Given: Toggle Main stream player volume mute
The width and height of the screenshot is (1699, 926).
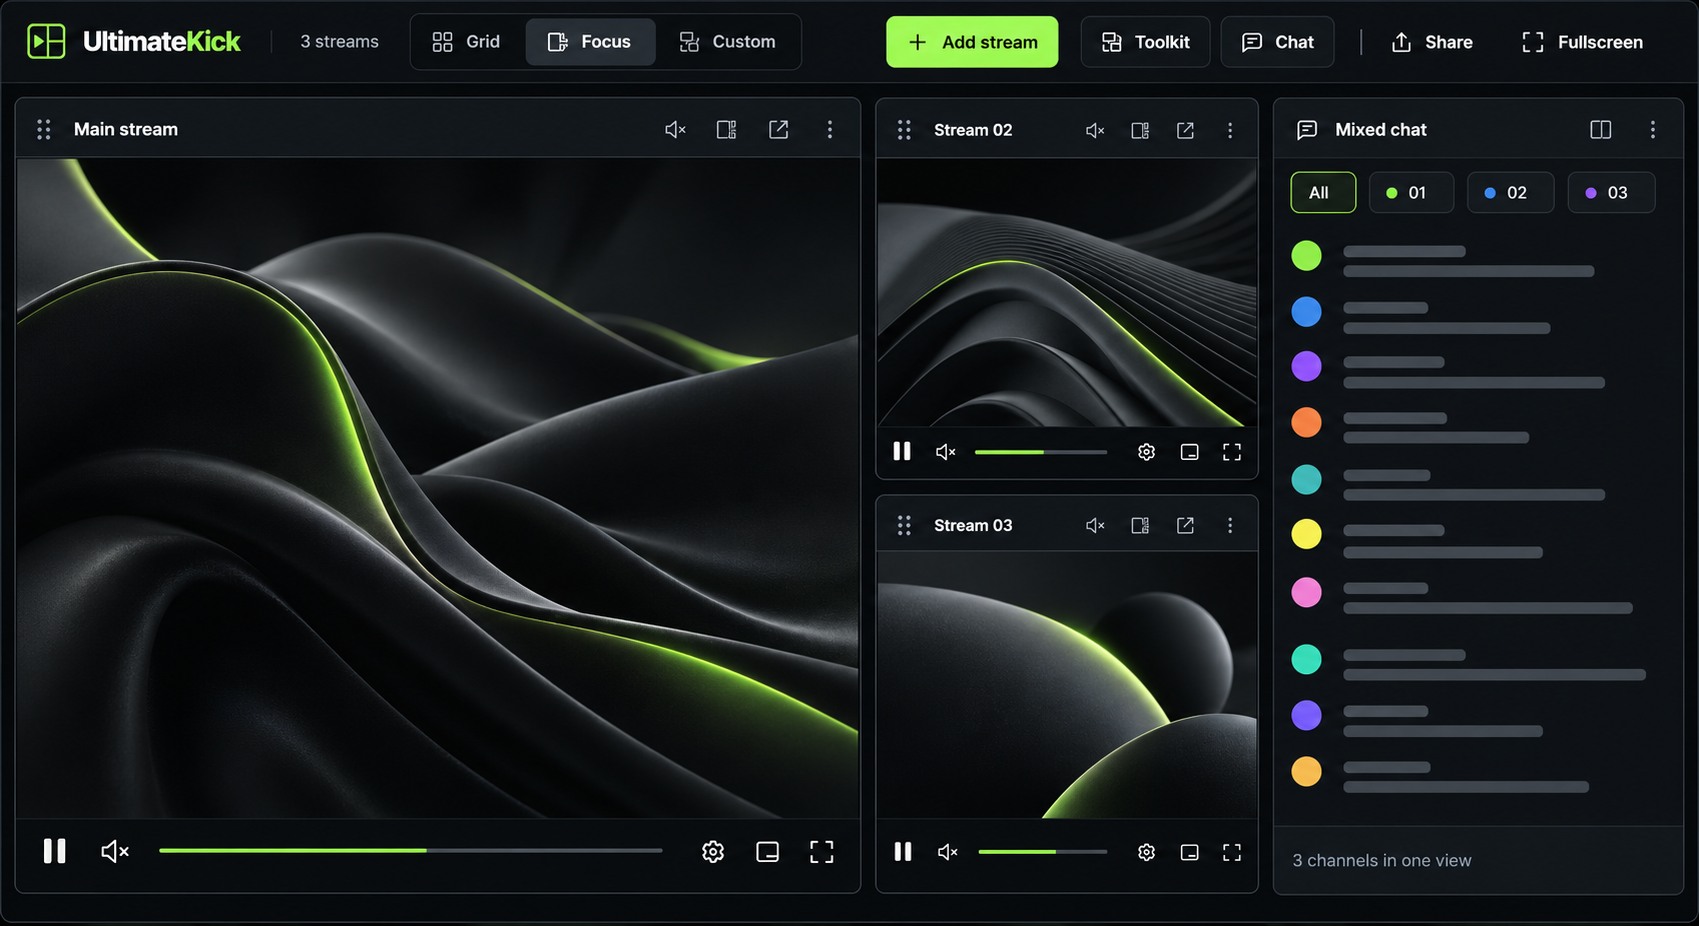Looking at the screenshot, I should [x=115, y=851].
